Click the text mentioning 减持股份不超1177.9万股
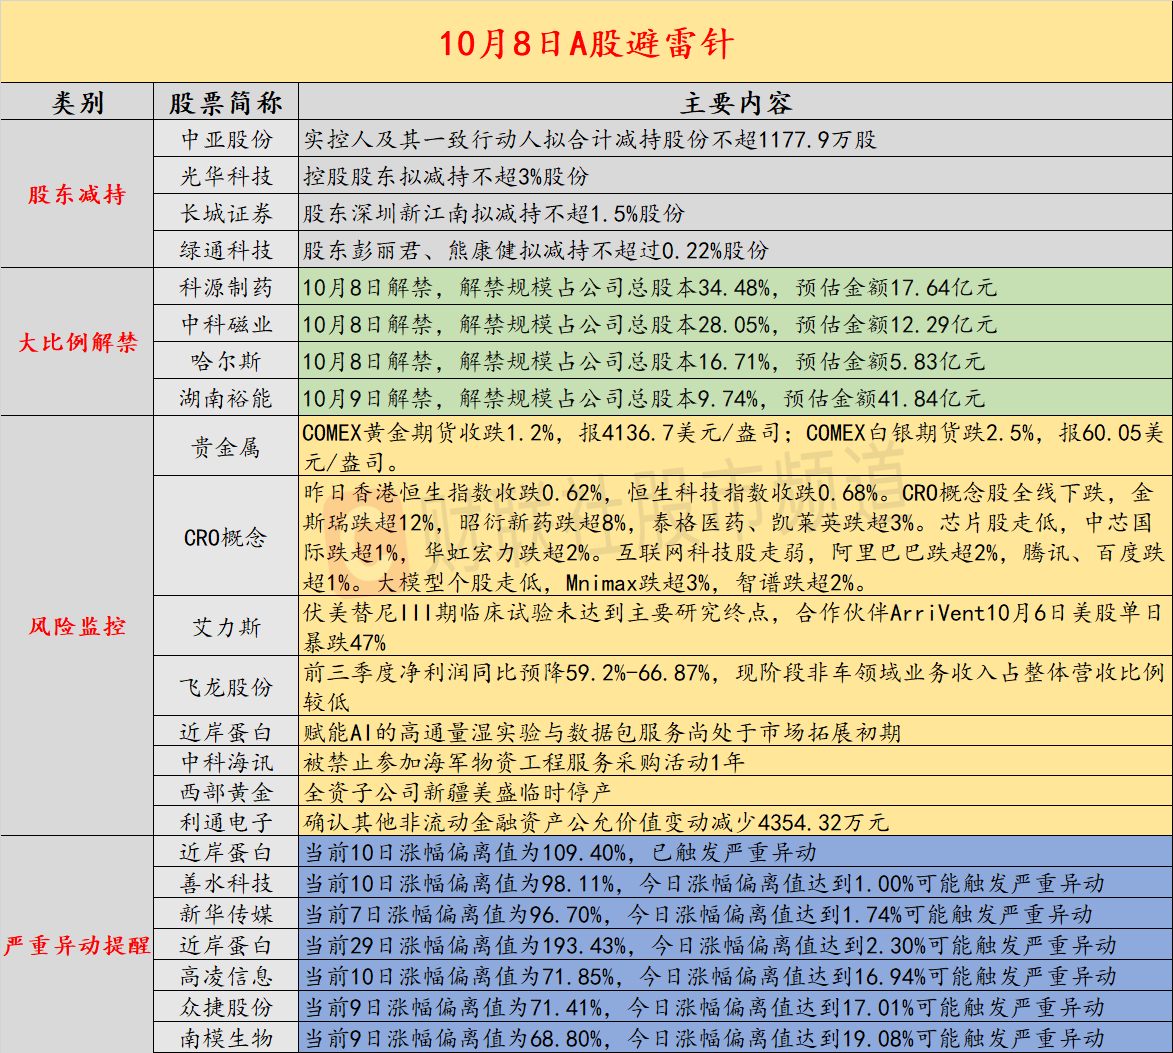1173x1053 pixels. 589,139
